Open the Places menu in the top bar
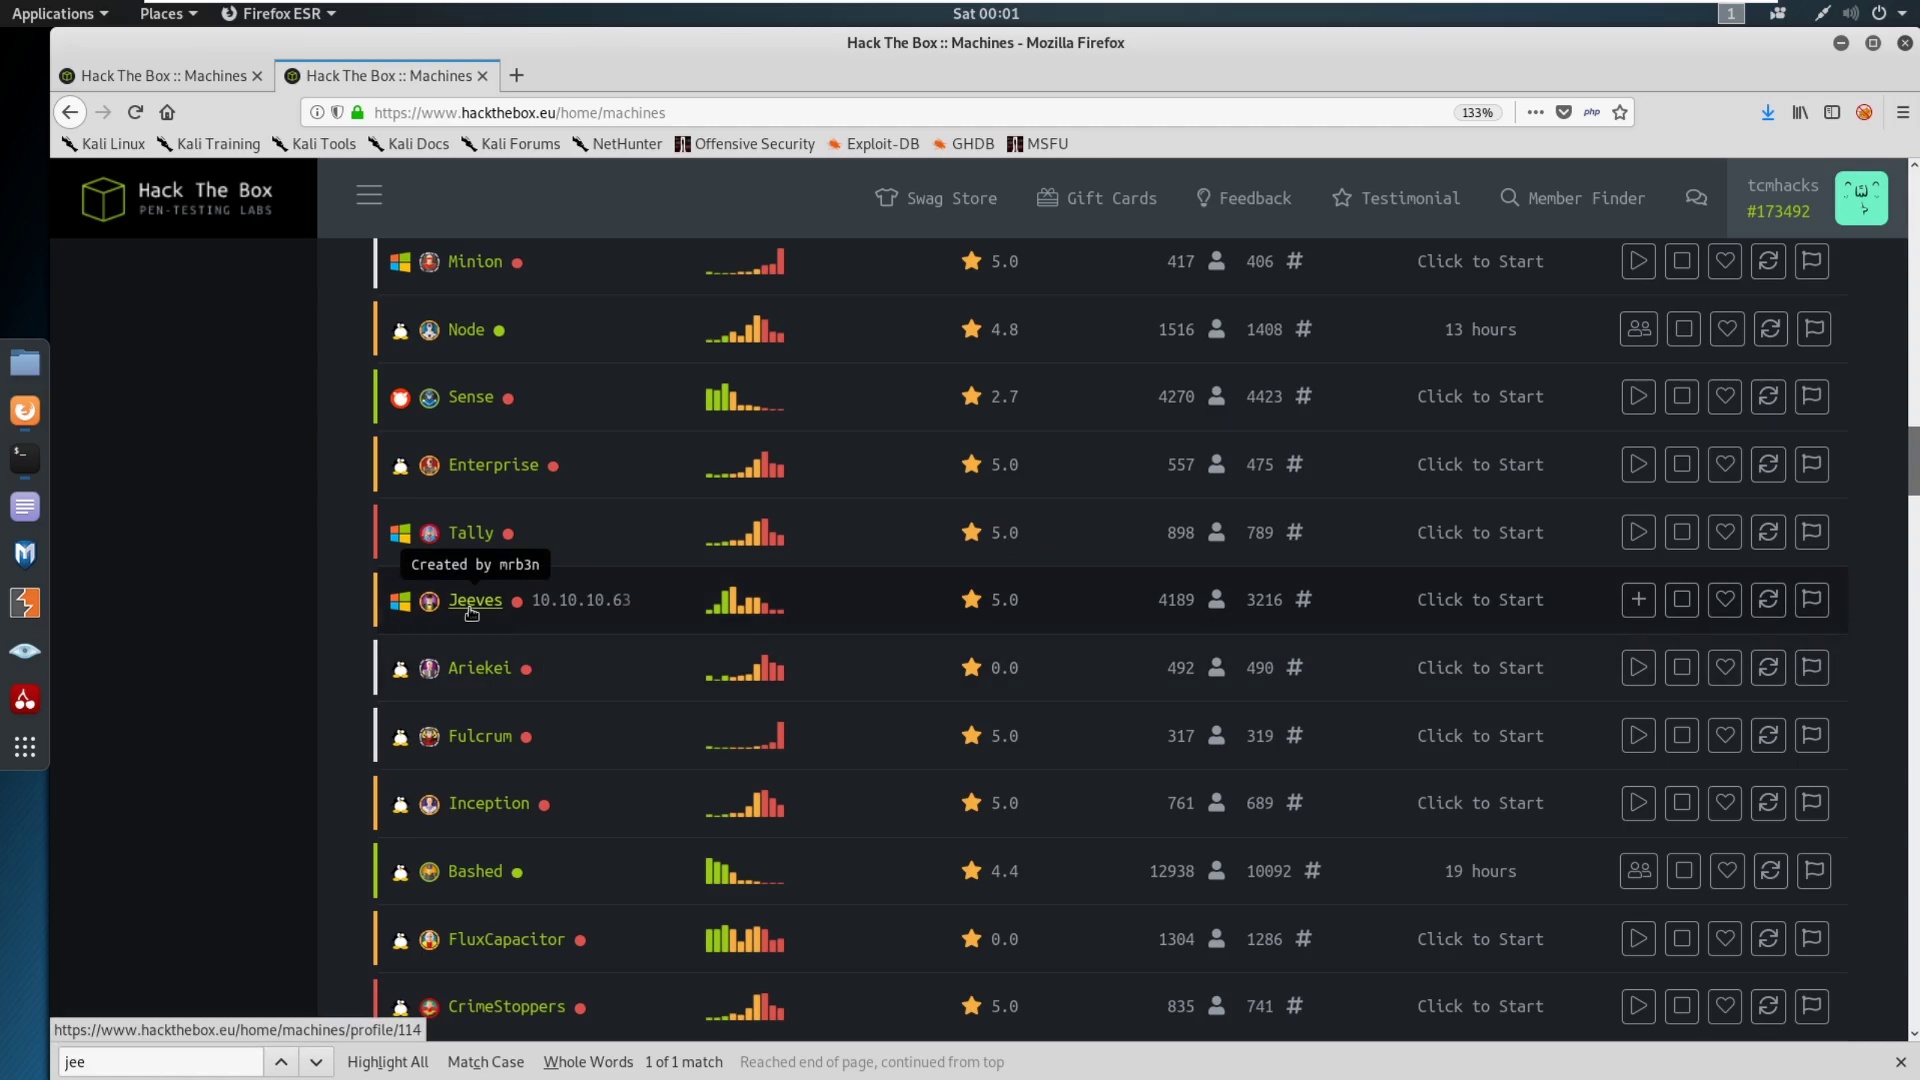The height and width of the screenshot is (1080, 1920). coord(168,13)
